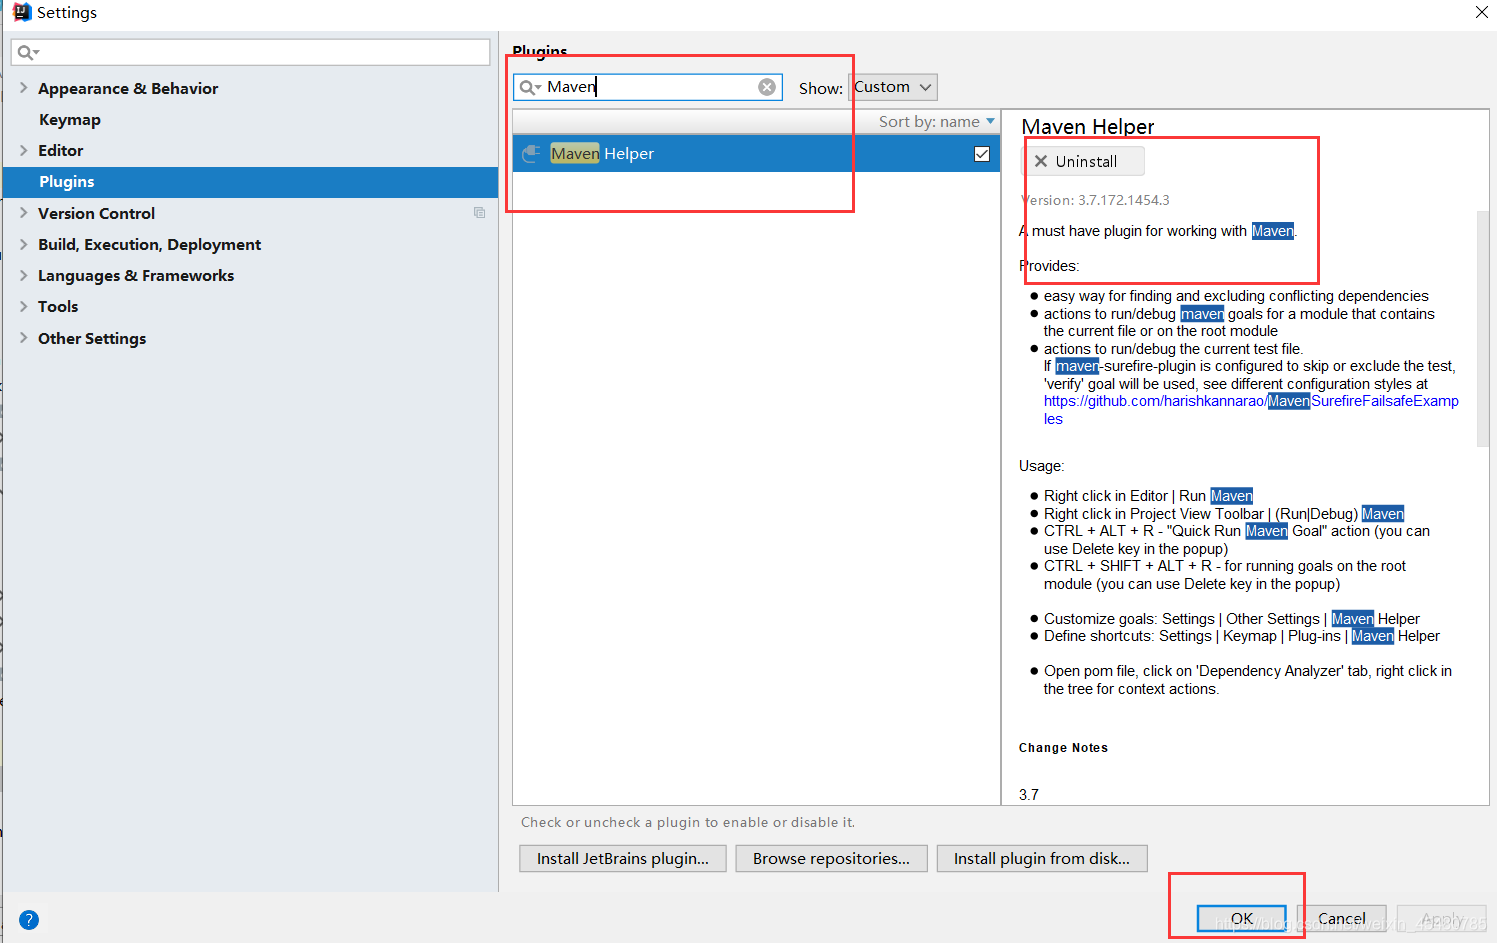Image resolution: width=1497 pixels, height=943 pixels.
Task: Click the plugin description scrollbar
Action: [x=1483, y=328]
